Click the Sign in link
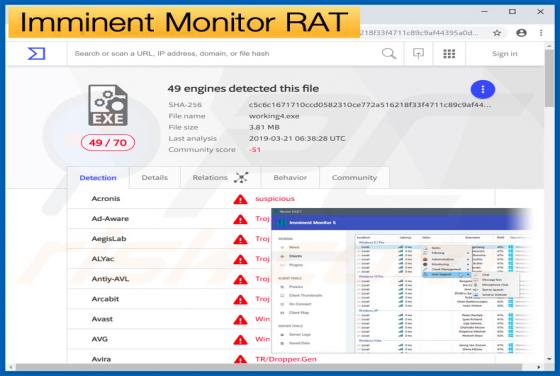This screenshot has height=376, width=560. 504,54
